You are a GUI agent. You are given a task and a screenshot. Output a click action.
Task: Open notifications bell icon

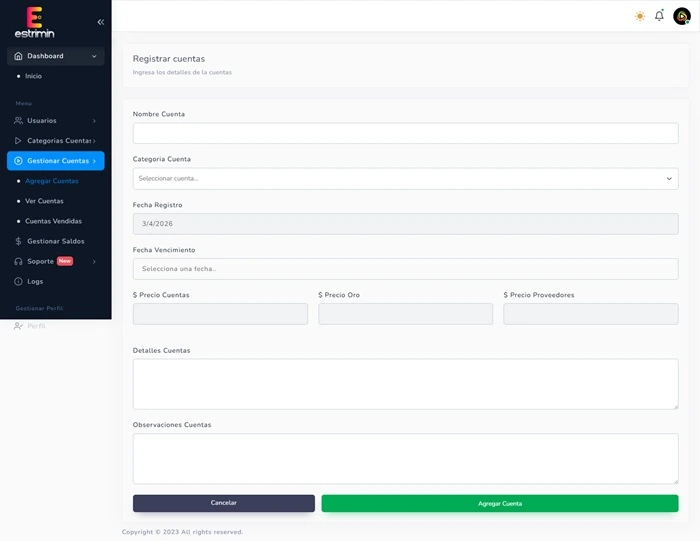click(x=659, y=16)
